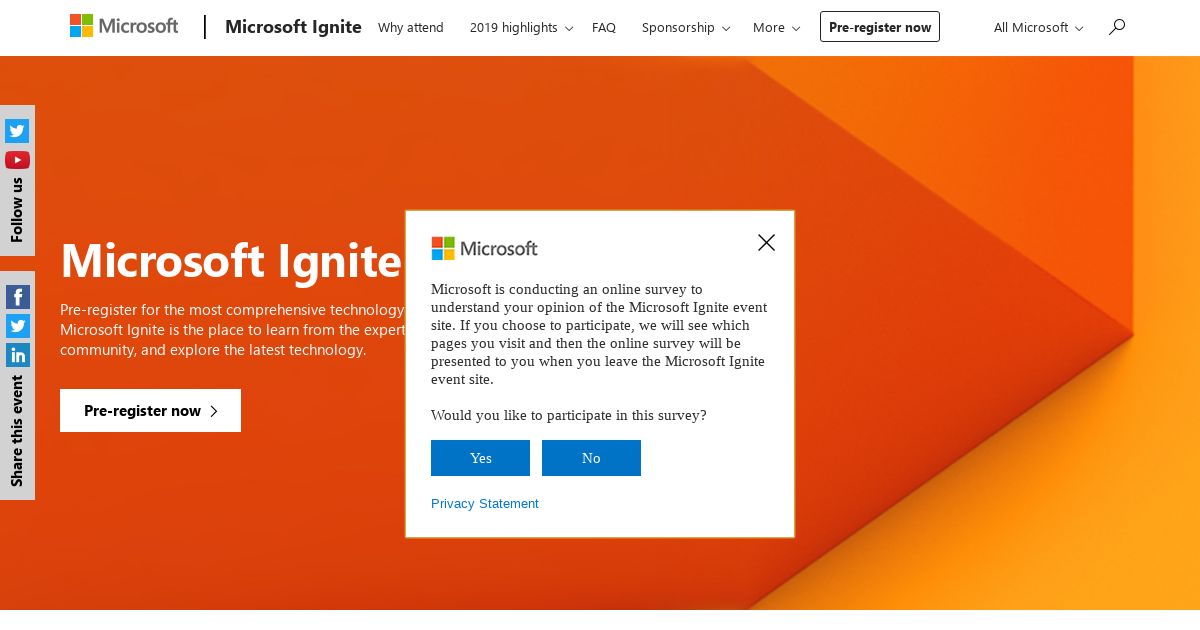Click the hero Pre-register now button
This screenshot has height=630, width=1200.
(150, 410)
